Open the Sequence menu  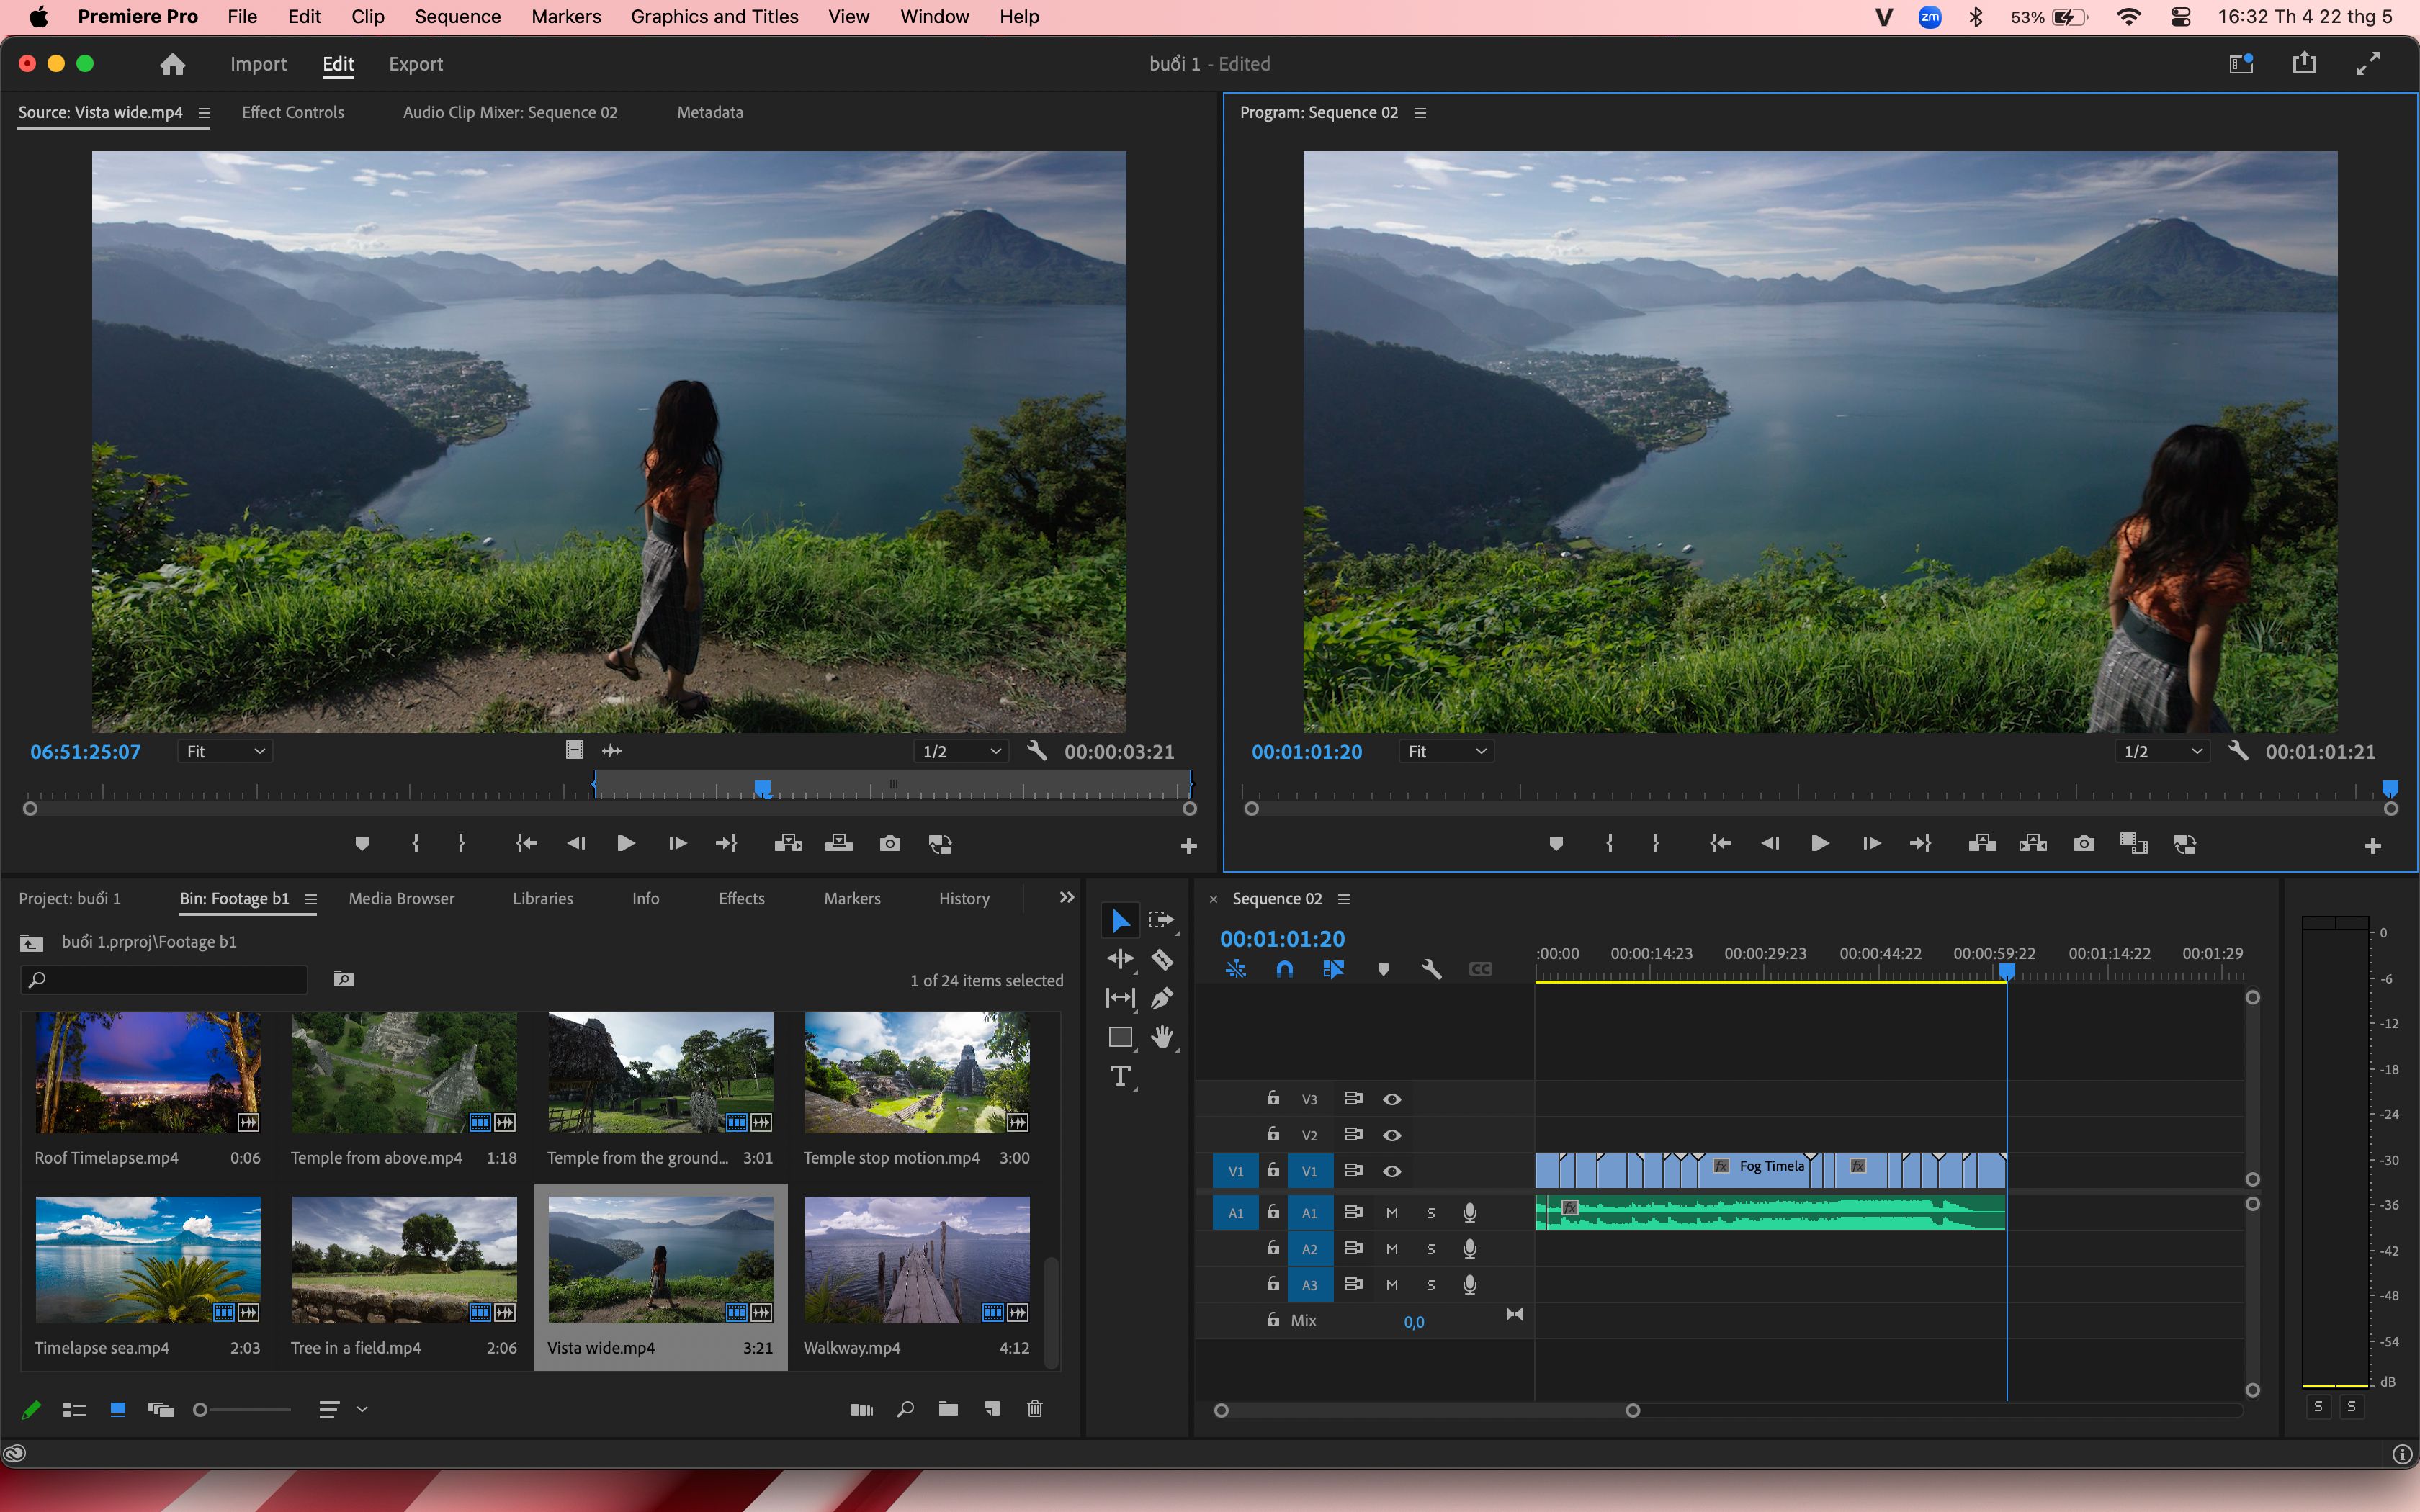(457, 16)
